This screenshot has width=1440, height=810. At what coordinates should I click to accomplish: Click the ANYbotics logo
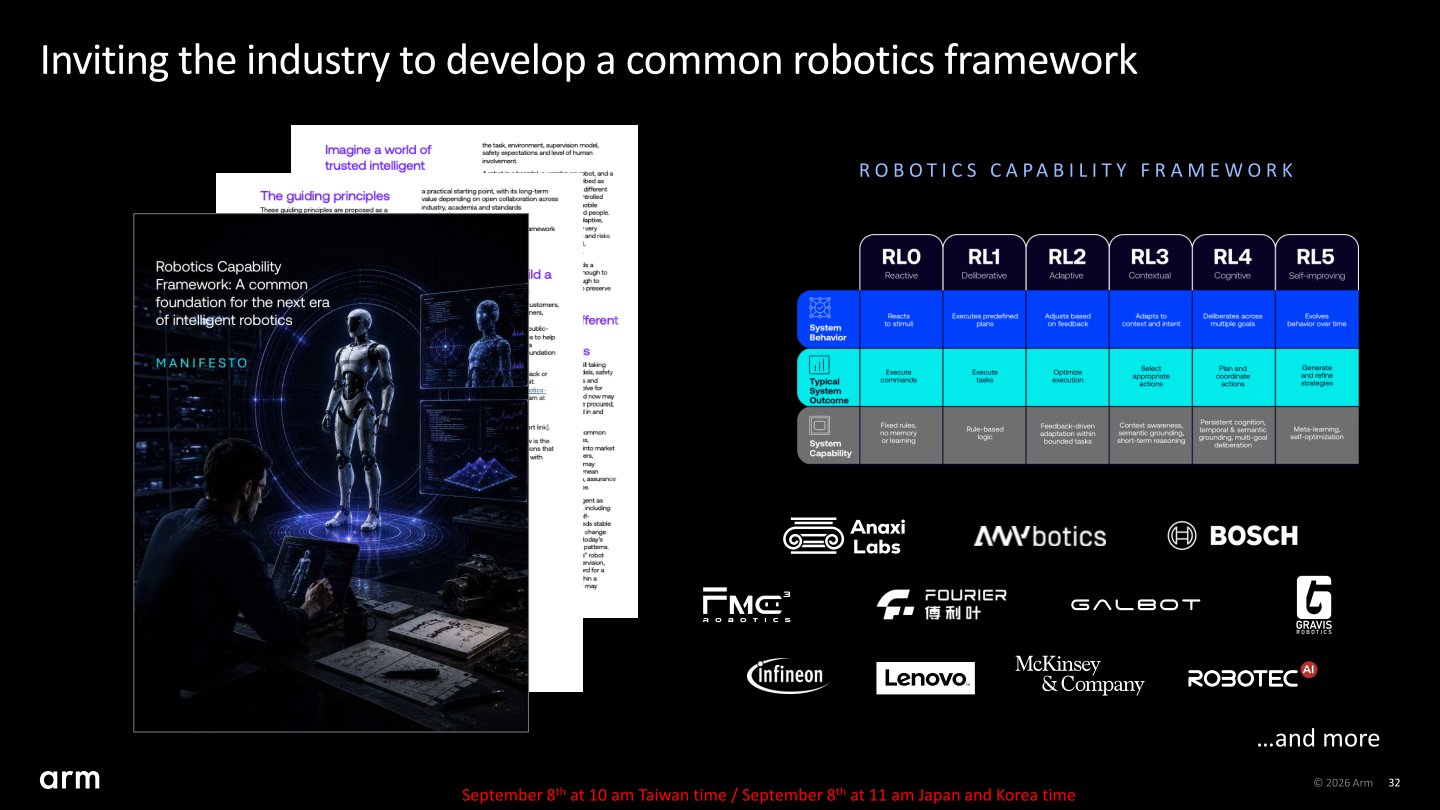1040,536
